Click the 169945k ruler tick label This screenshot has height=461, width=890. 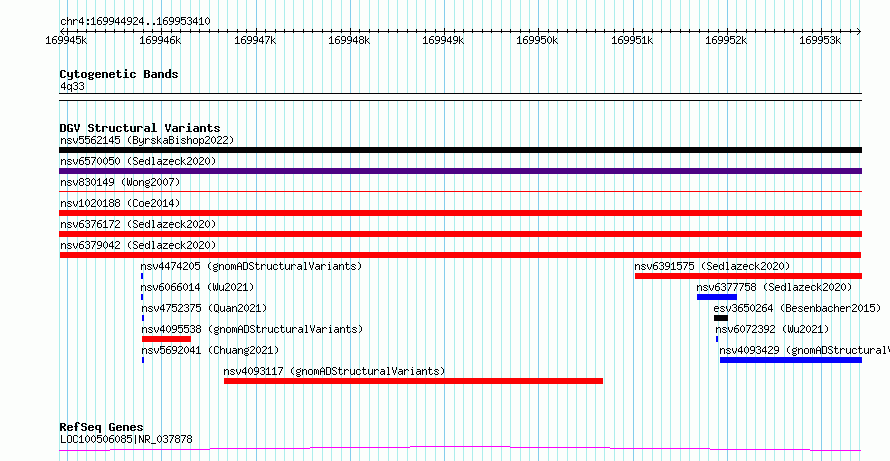pyautogui.click(x=66, y=40)
